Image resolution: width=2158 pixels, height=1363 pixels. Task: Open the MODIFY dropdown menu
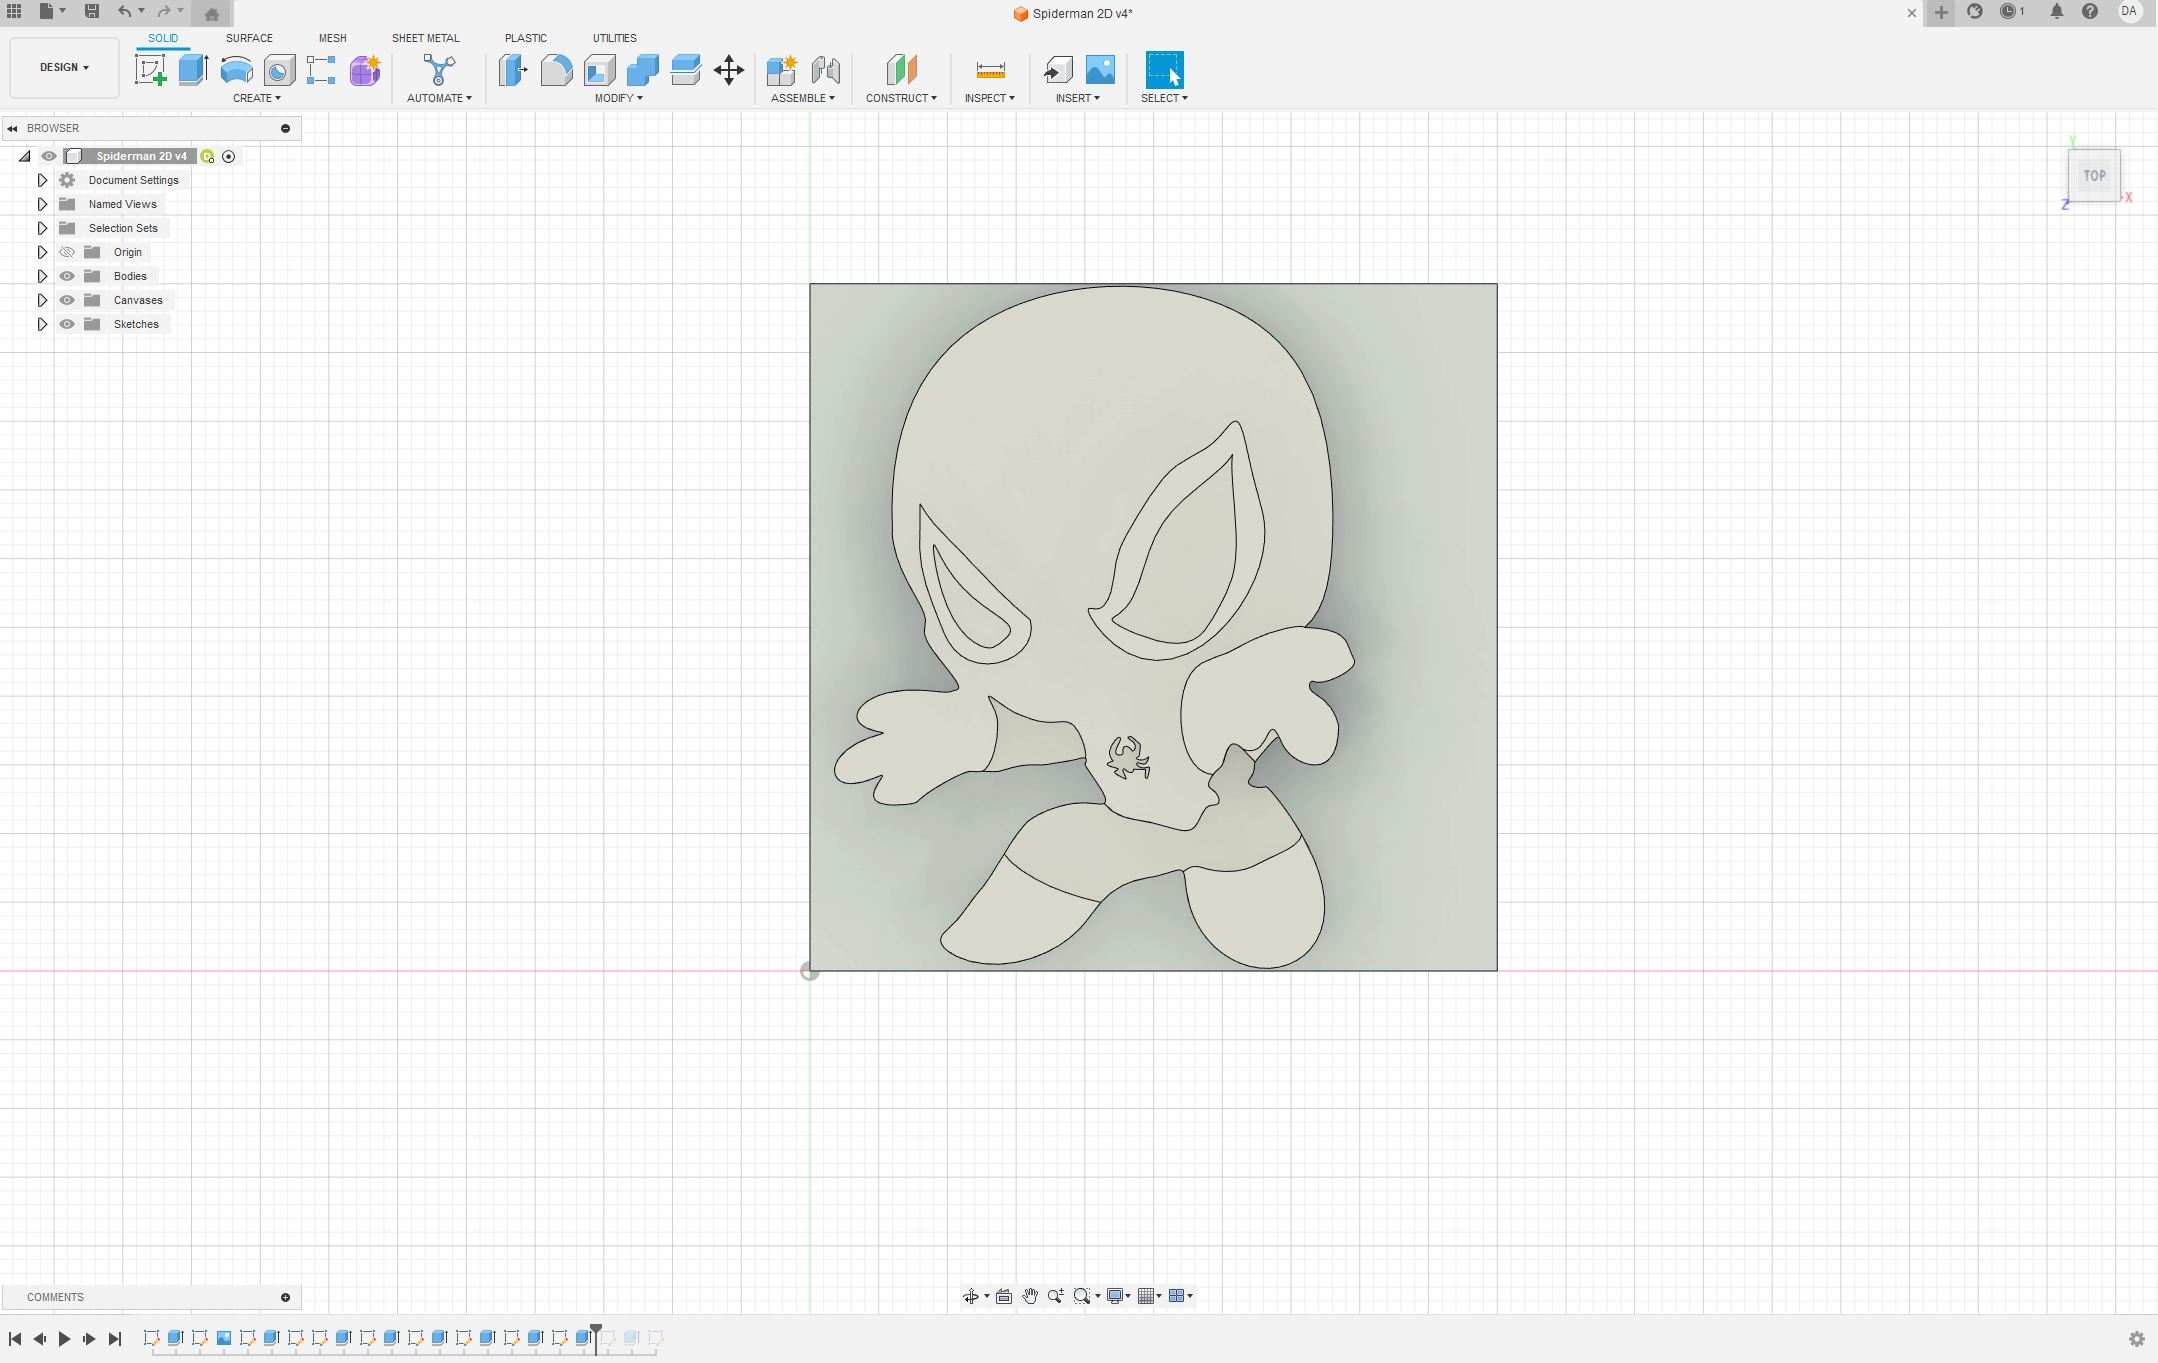pyautogui.click(x=619, y=98)
